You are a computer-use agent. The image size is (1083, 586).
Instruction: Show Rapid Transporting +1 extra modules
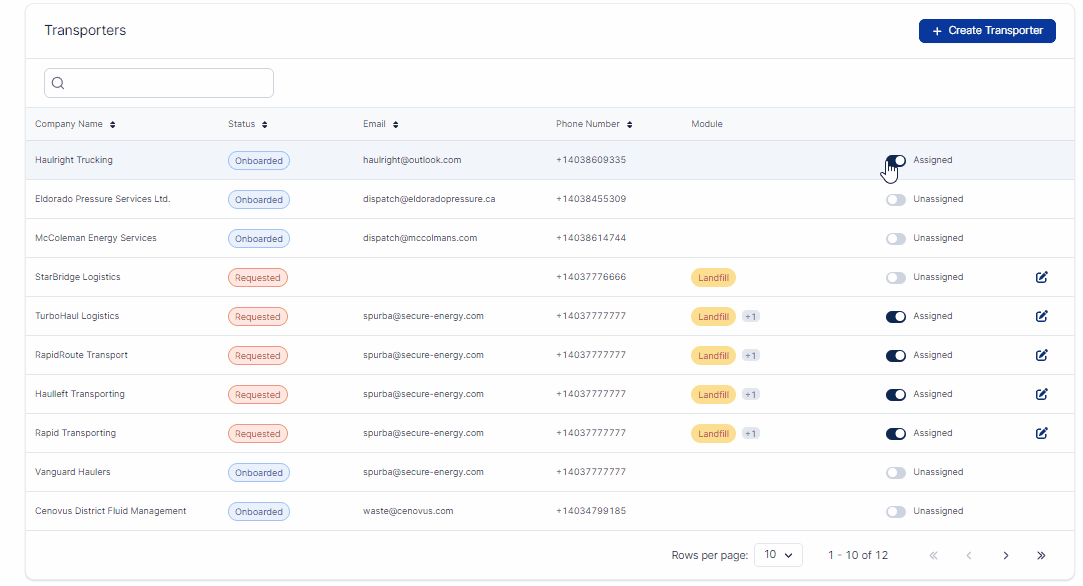750,433
